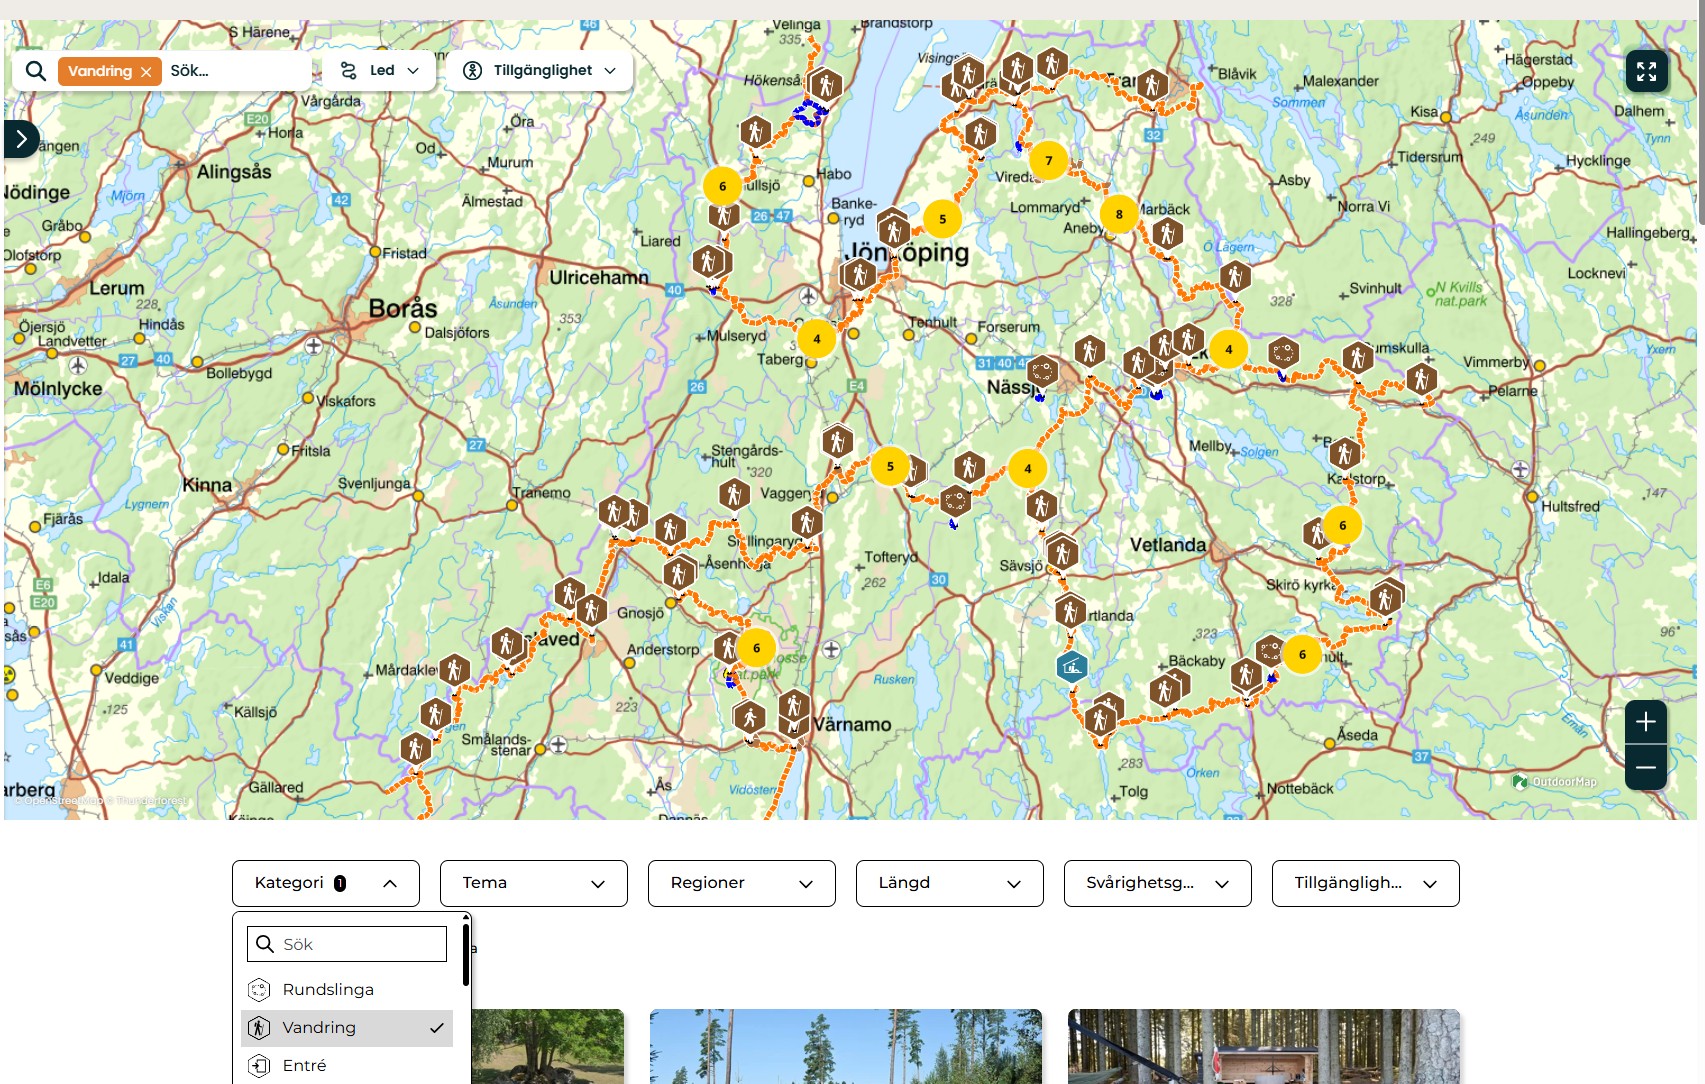Click the Sök field in category list

(x=347, y=944)
